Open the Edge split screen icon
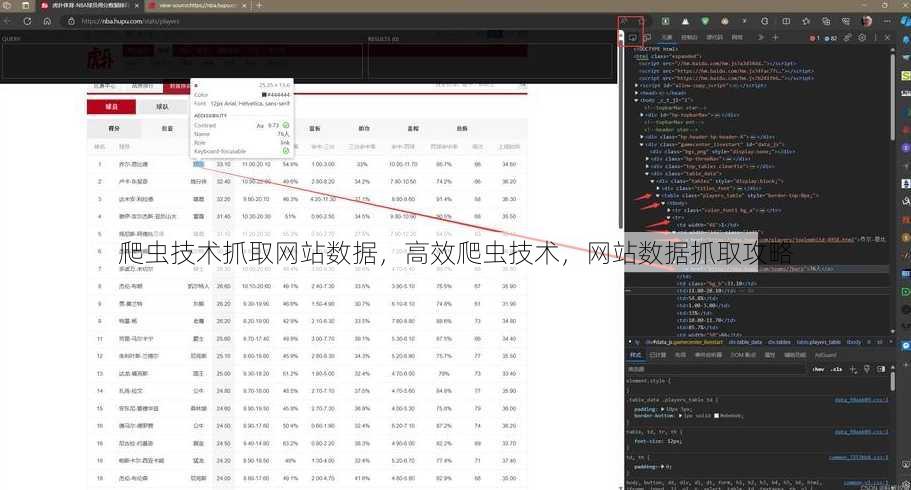Image resolution: width=911 pixels, height=490 pixels. [x=786, y=21]
